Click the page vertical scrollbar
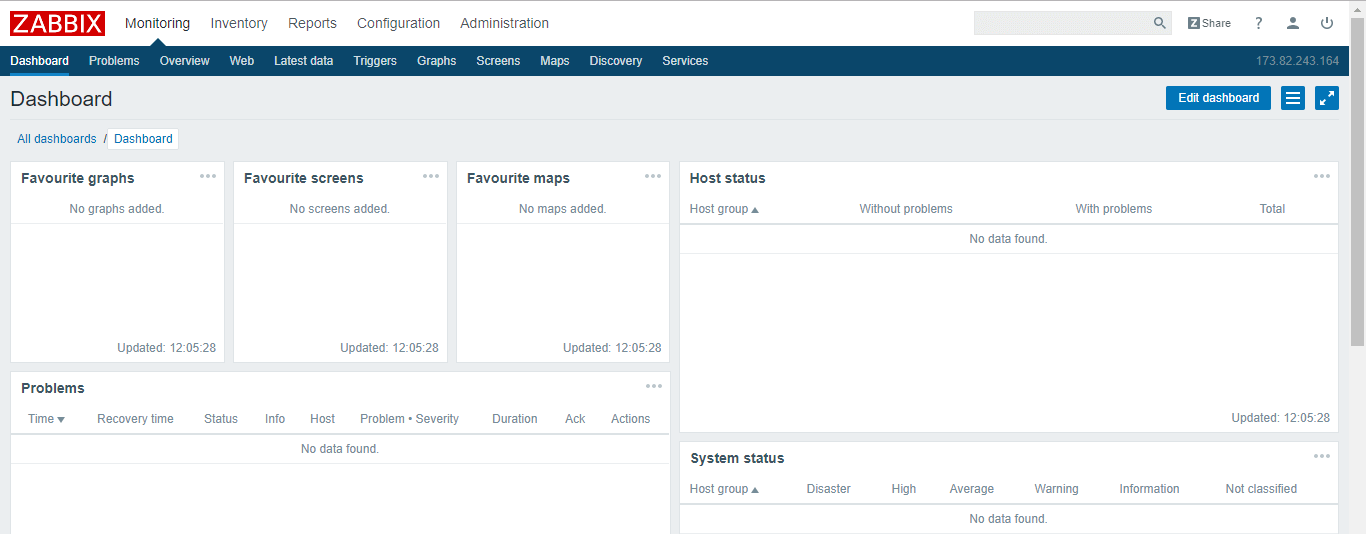This screenshot has height=534, width=1366. pos(1357,180)
